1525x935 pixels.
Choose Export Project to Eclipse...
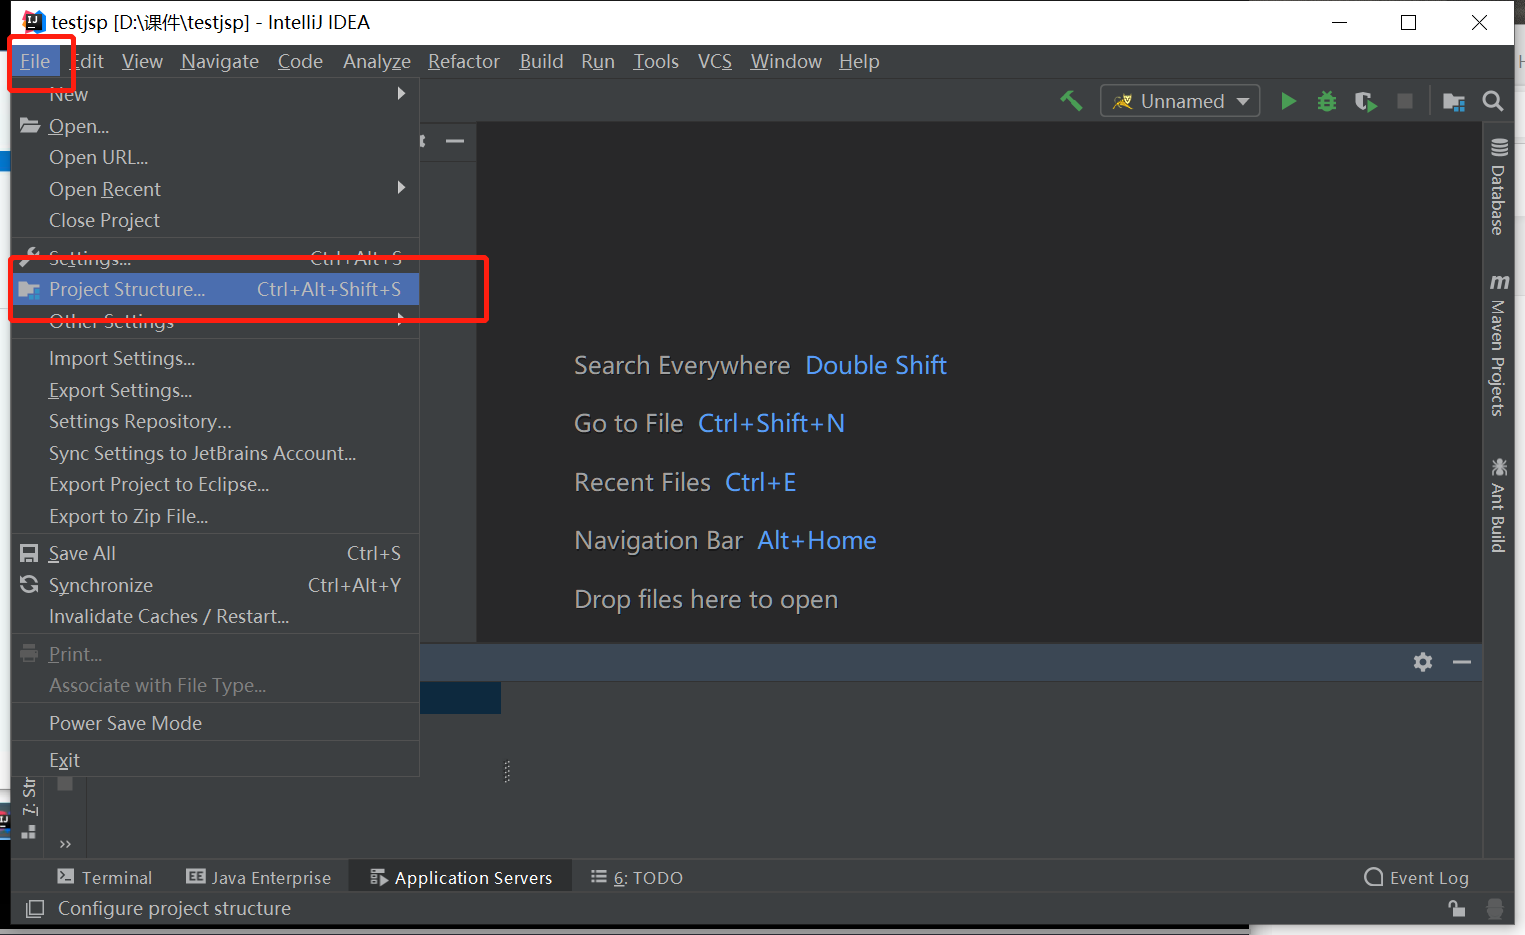[x=215, y=484]
